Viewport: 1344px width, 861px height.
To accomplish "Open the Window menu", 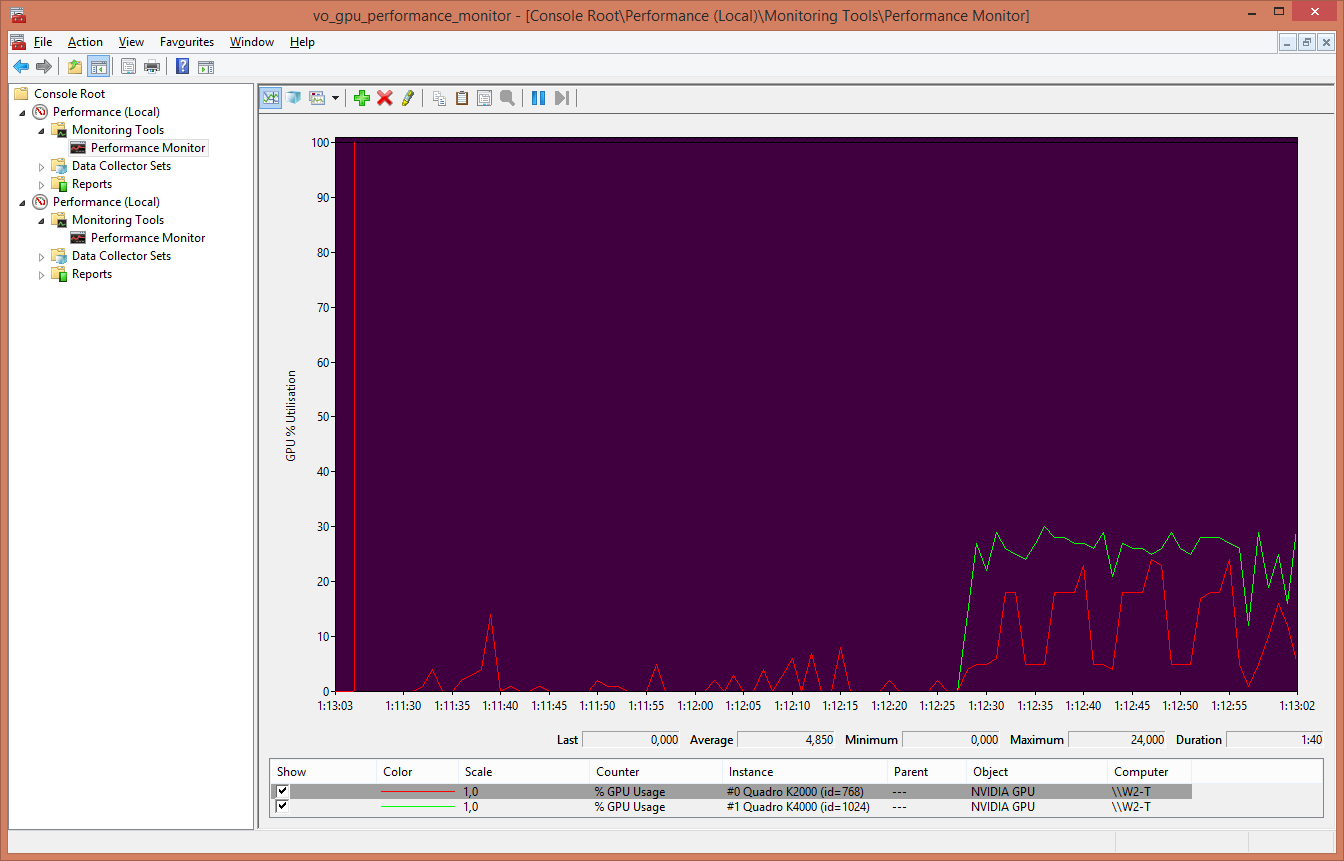I will [252, 42].
